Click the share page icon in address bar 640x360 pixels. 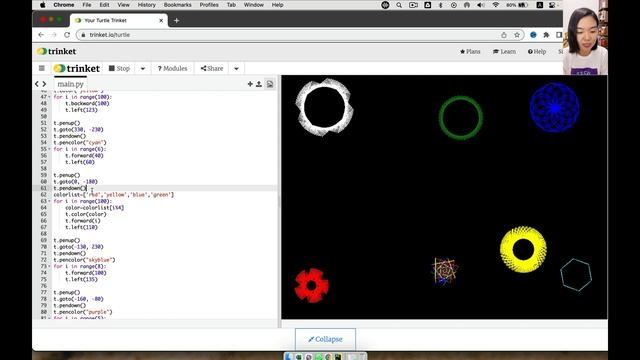pos(504,35)
